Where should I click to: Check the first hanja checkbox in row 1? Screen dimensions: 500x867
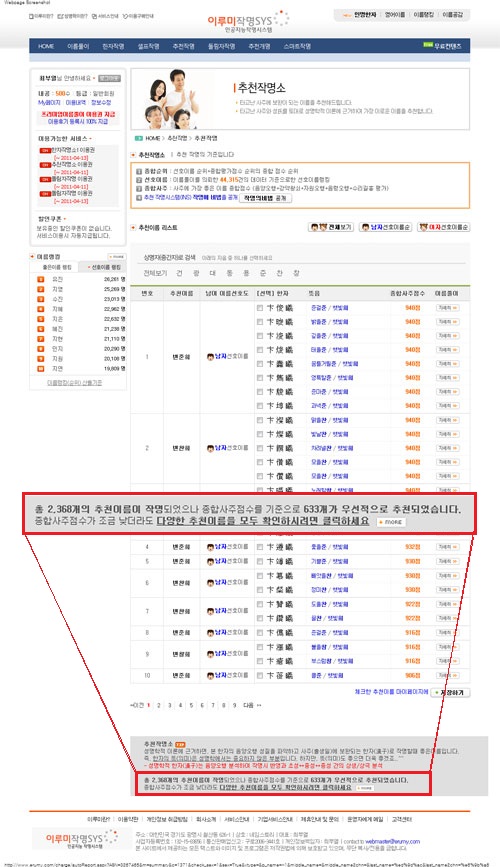pyautogui.click(x=260, y=308)
